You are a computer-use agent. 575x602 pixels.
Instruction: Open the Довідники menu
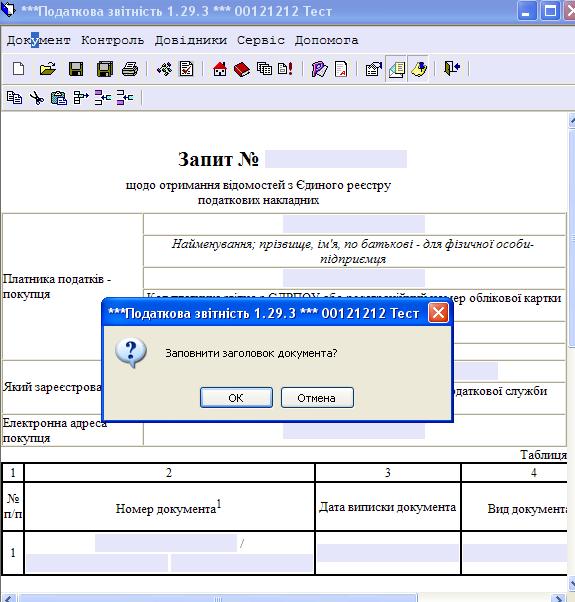coord(191,40)
